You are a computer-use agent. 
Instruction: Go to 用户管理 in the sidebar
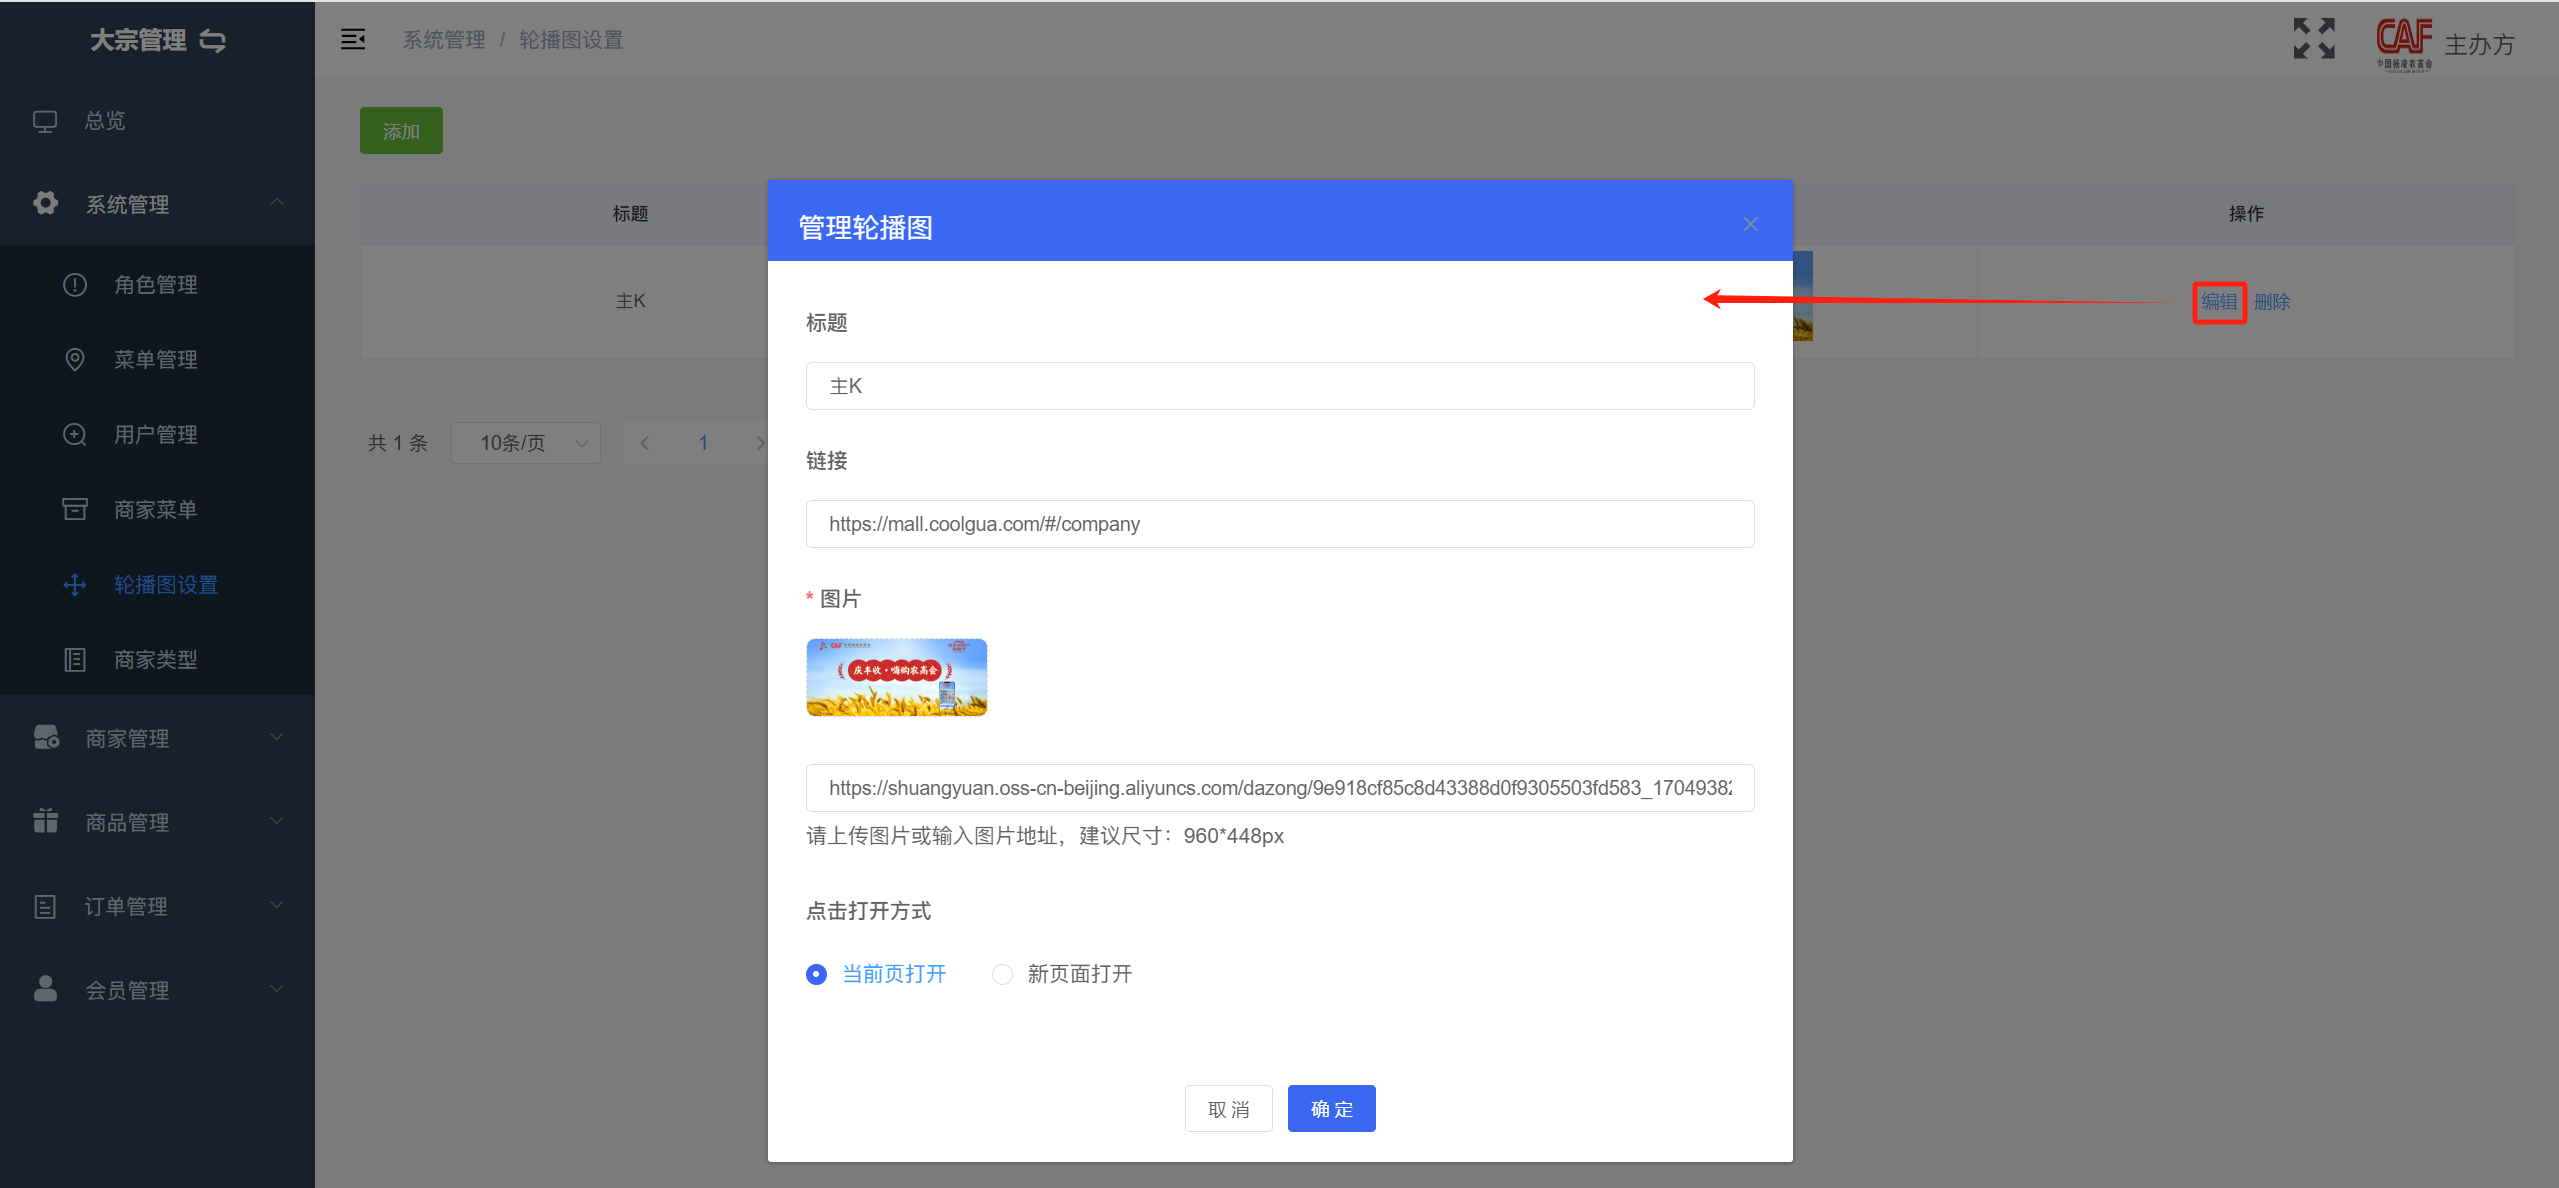(155, 435)
